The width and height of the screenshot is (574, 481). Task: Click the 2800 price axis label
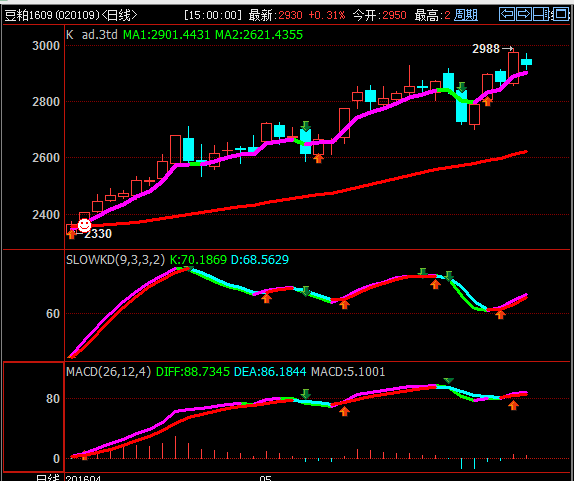[46, 102]
